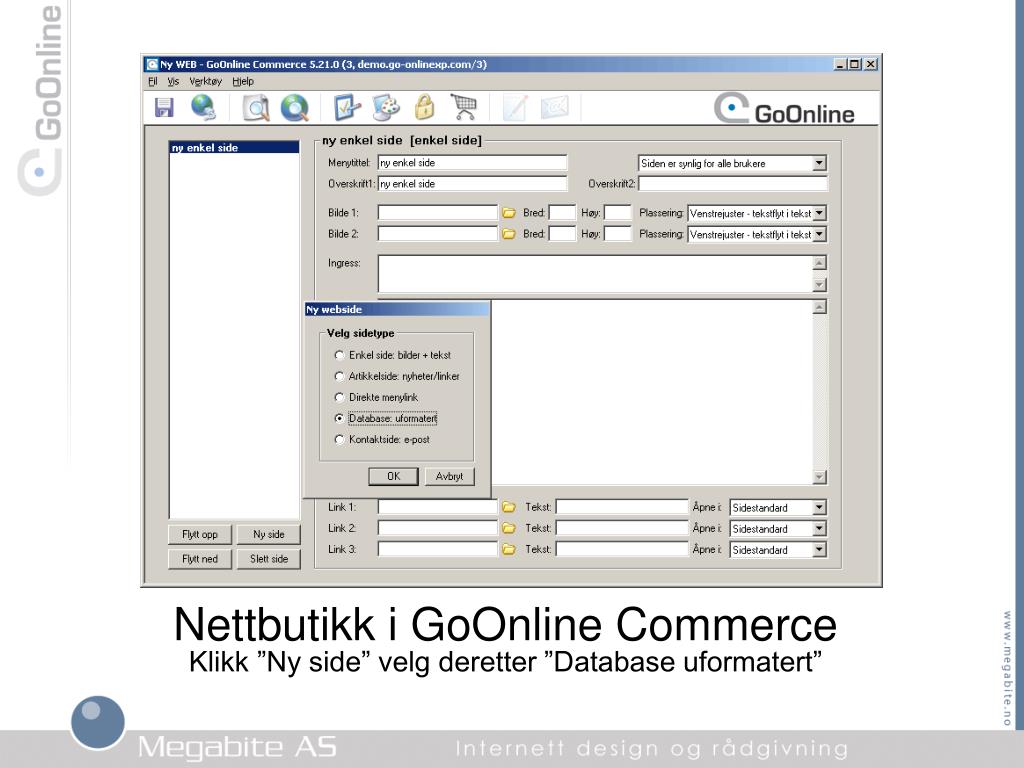Image resolution: width=1024 pixels, height=768 pixels.
Task: Open the color palette design icon
Action: pos(386,107)
